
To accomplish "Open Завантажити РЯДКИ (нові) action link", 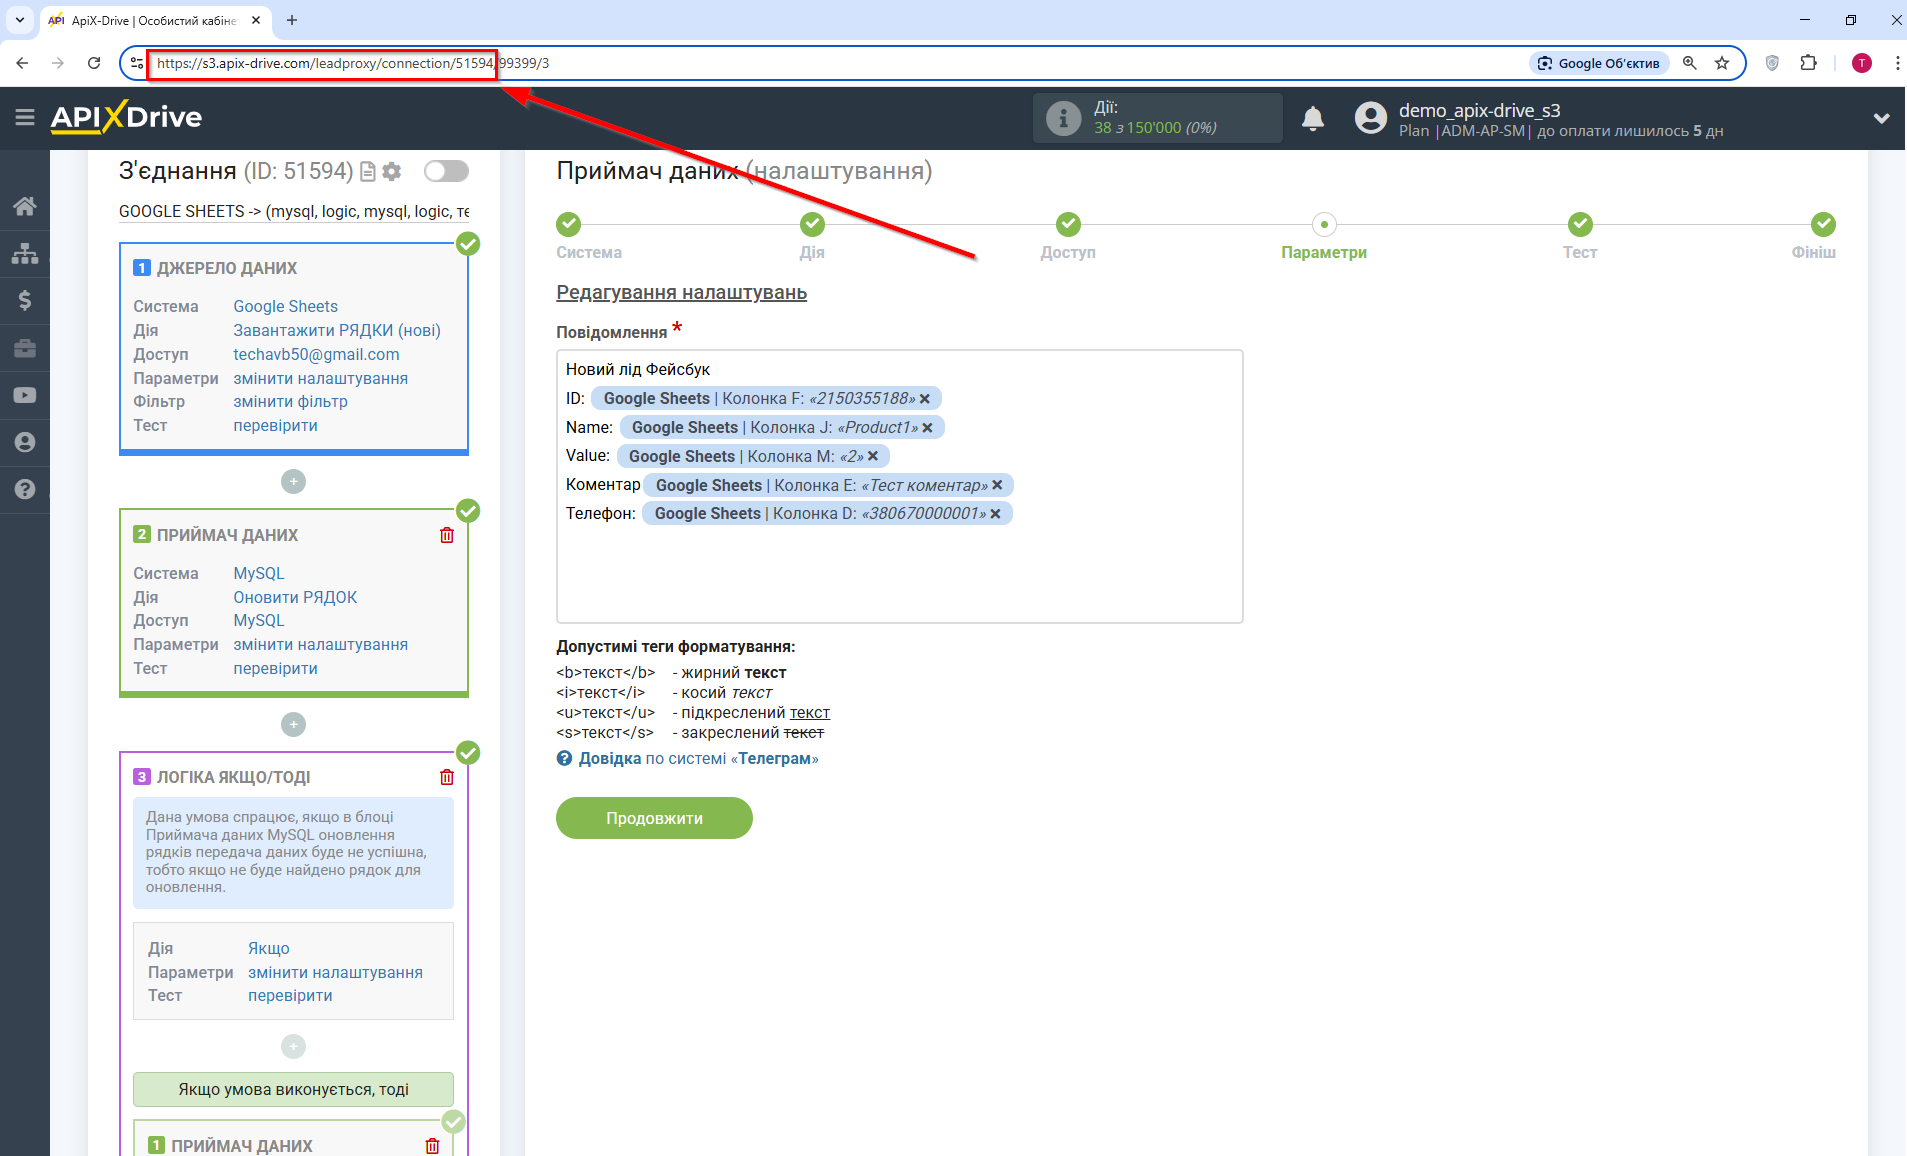I will [337, 330].
